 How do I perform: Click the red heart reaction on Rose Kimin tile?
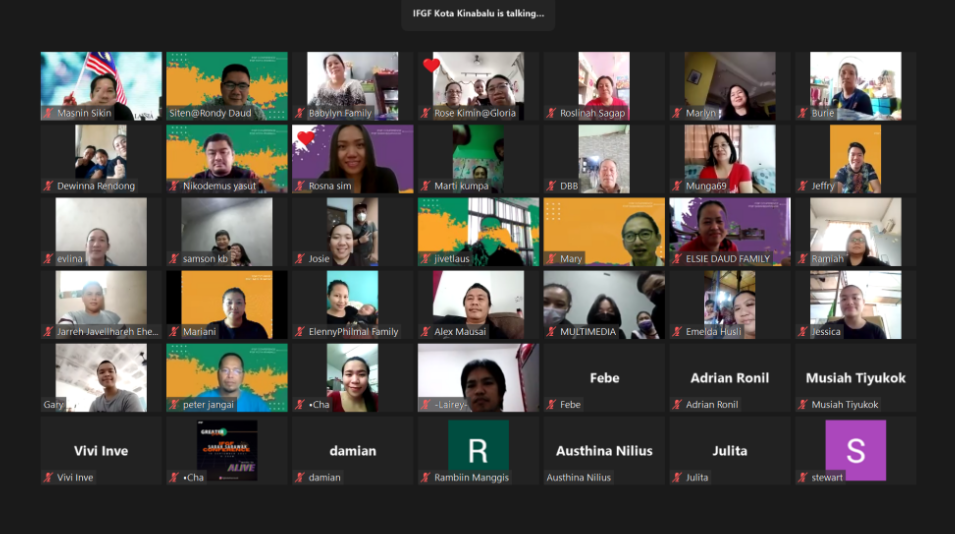431,66
